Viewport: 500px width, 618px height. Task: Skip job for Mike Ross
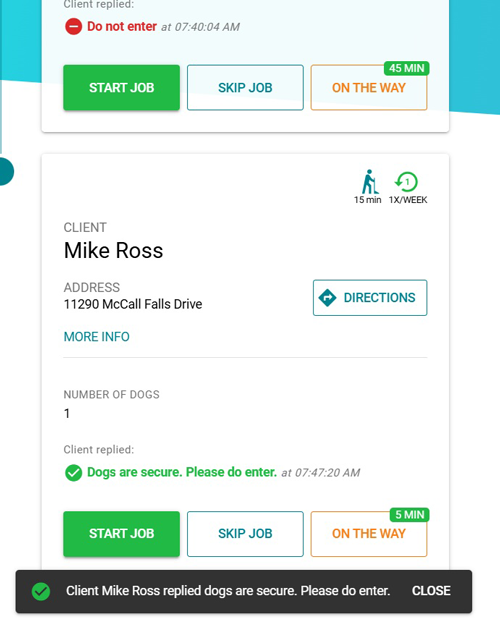coord(245,534)
